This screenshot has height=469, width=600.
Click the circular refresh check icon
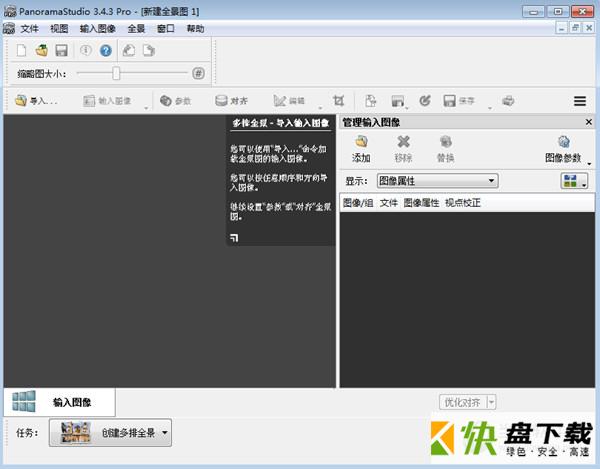pos(425,101)
